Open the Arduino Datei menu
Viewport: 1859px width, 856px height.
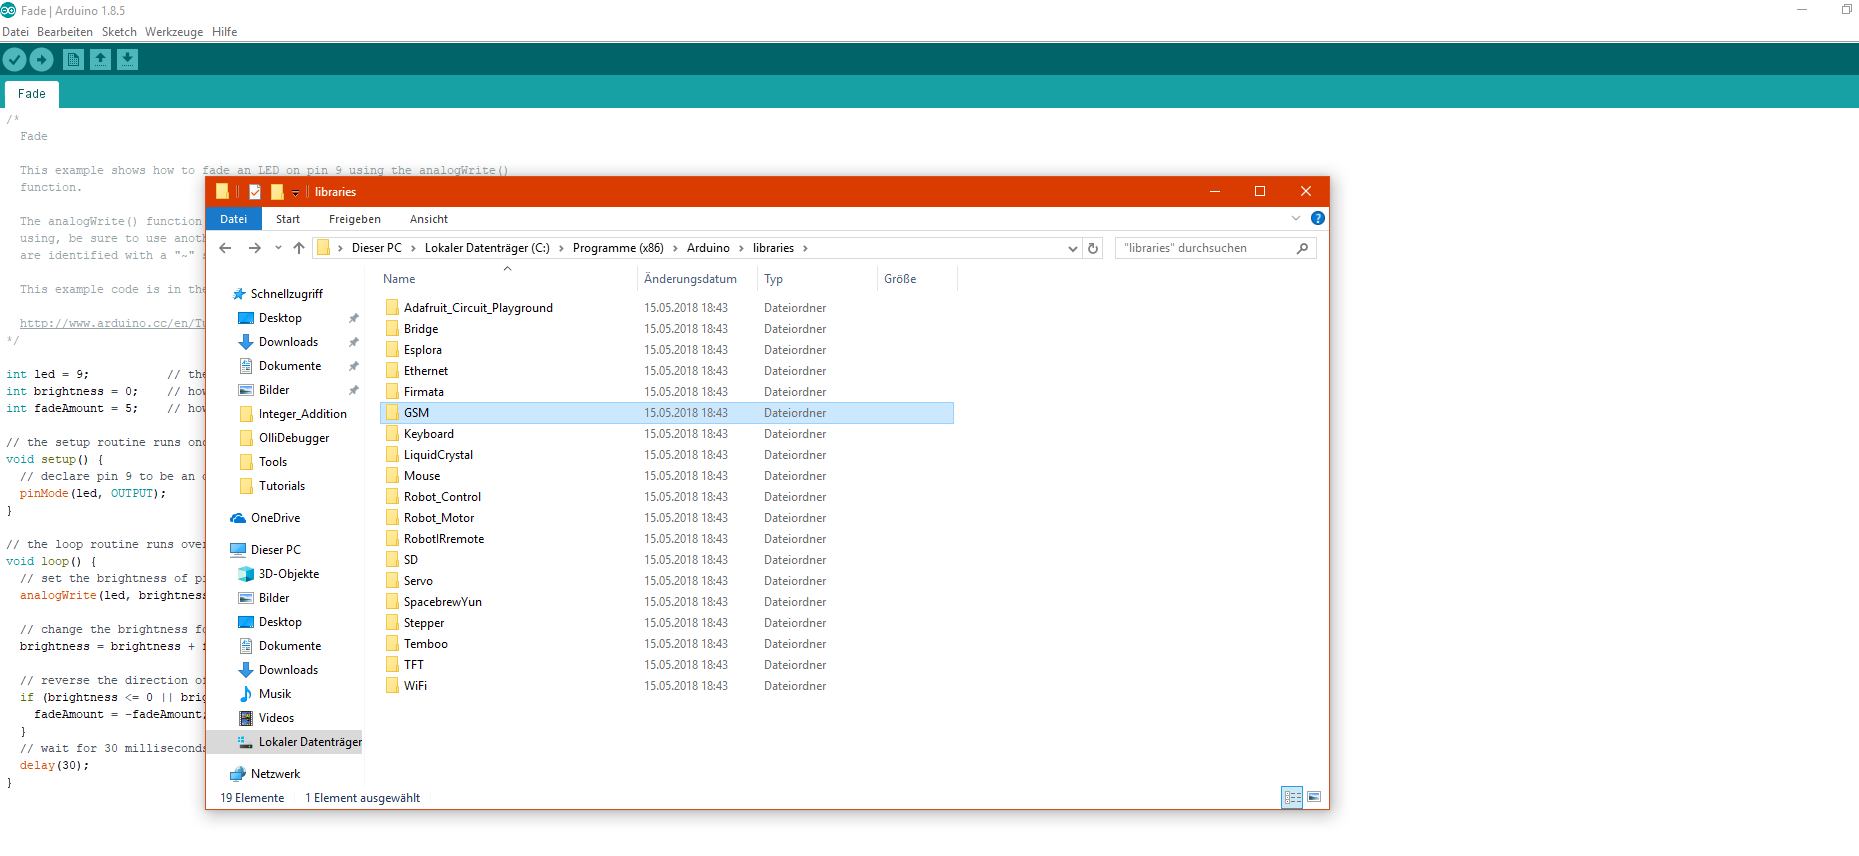pos(16,32)
